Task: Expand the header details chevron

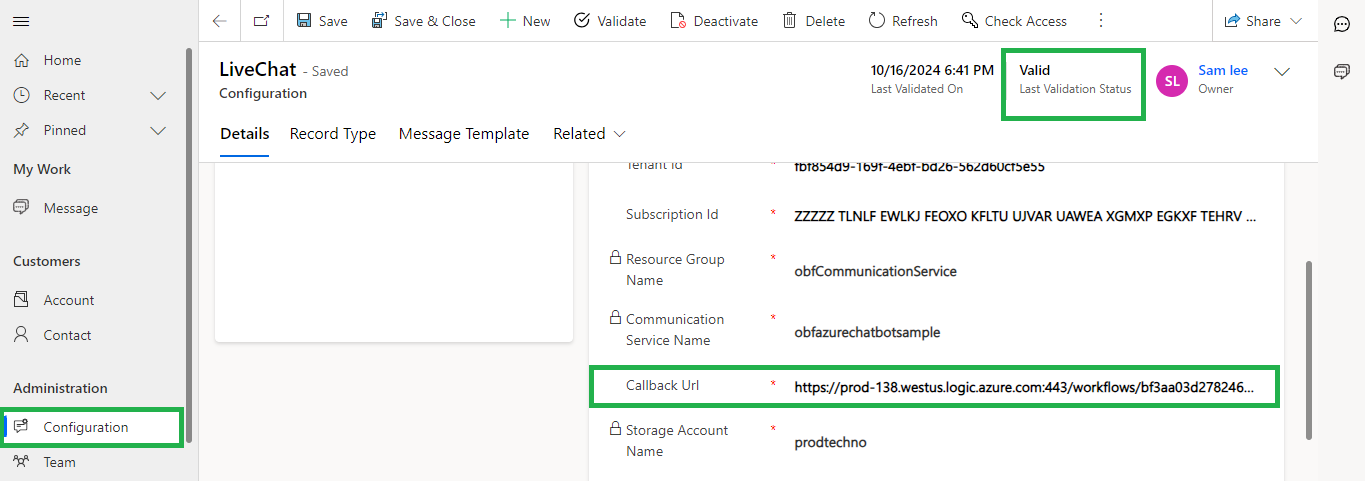Action: tap(1281, 72)
